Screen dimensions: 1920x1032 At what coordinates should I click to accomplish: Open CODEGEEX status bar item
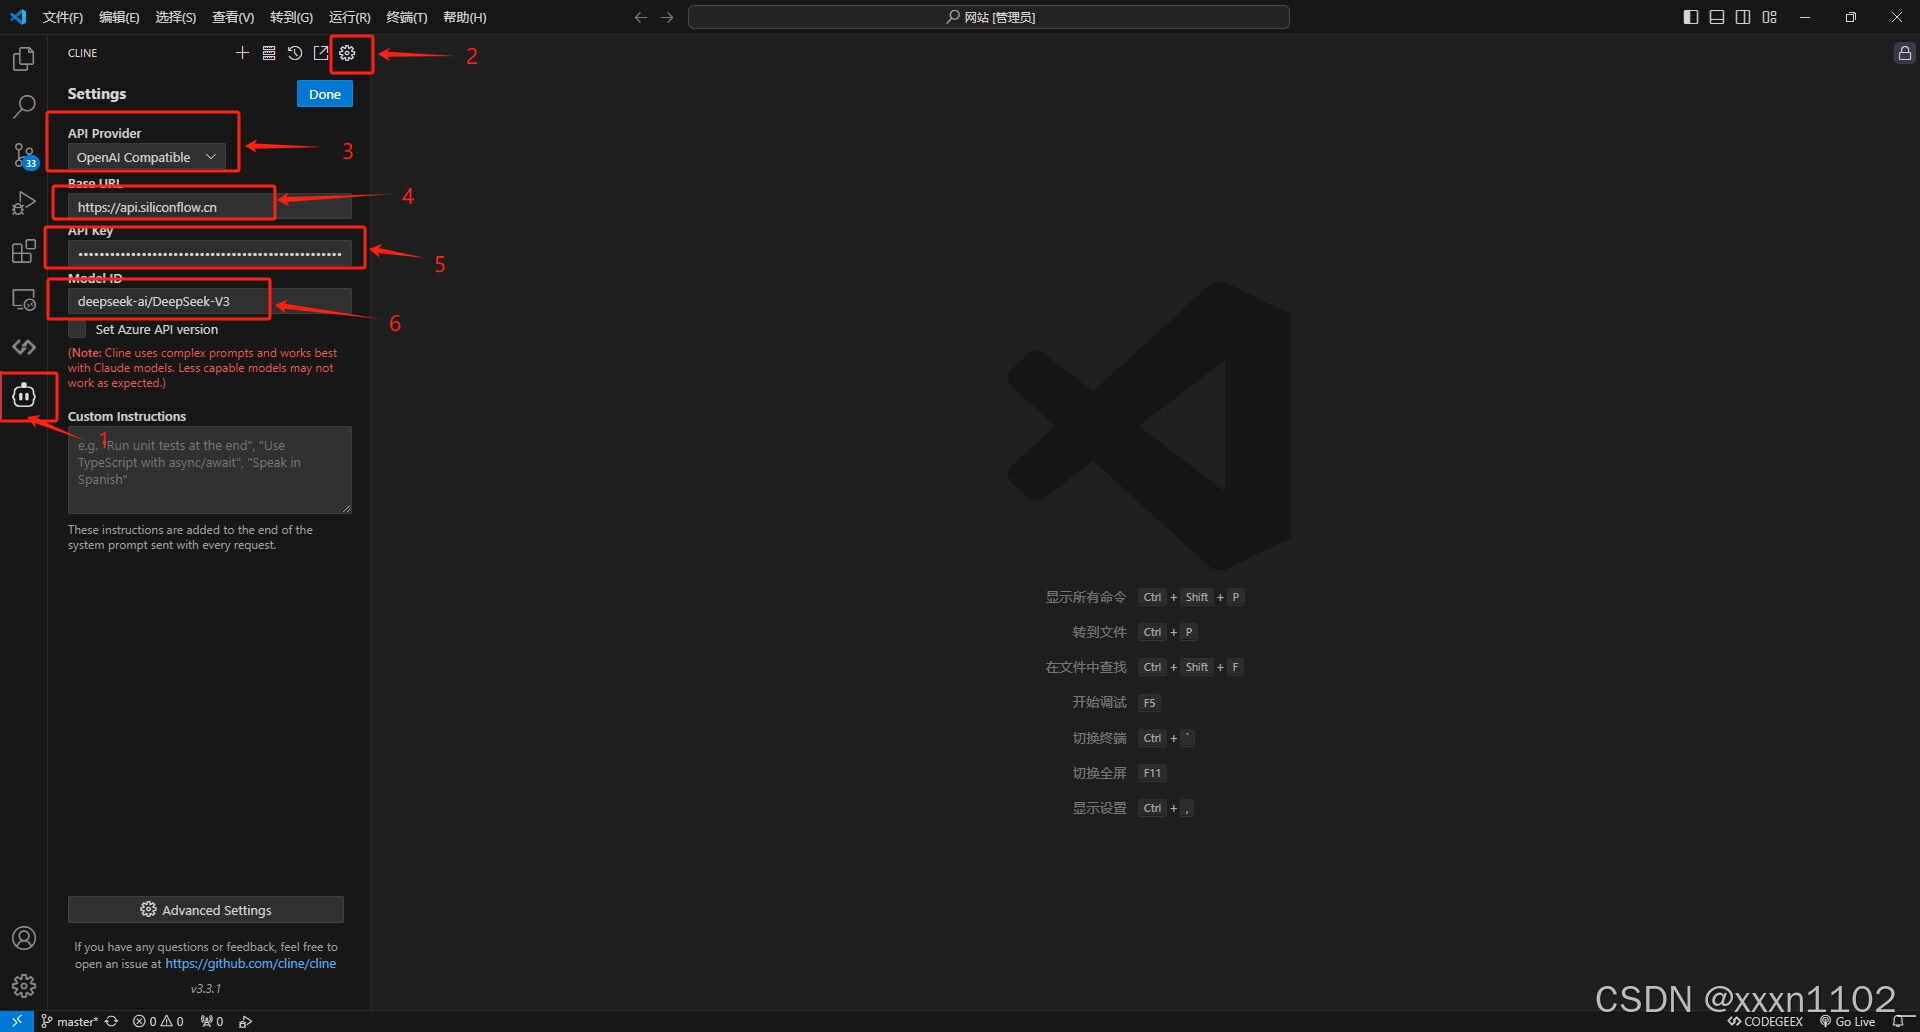[x=1766, y=1021]
